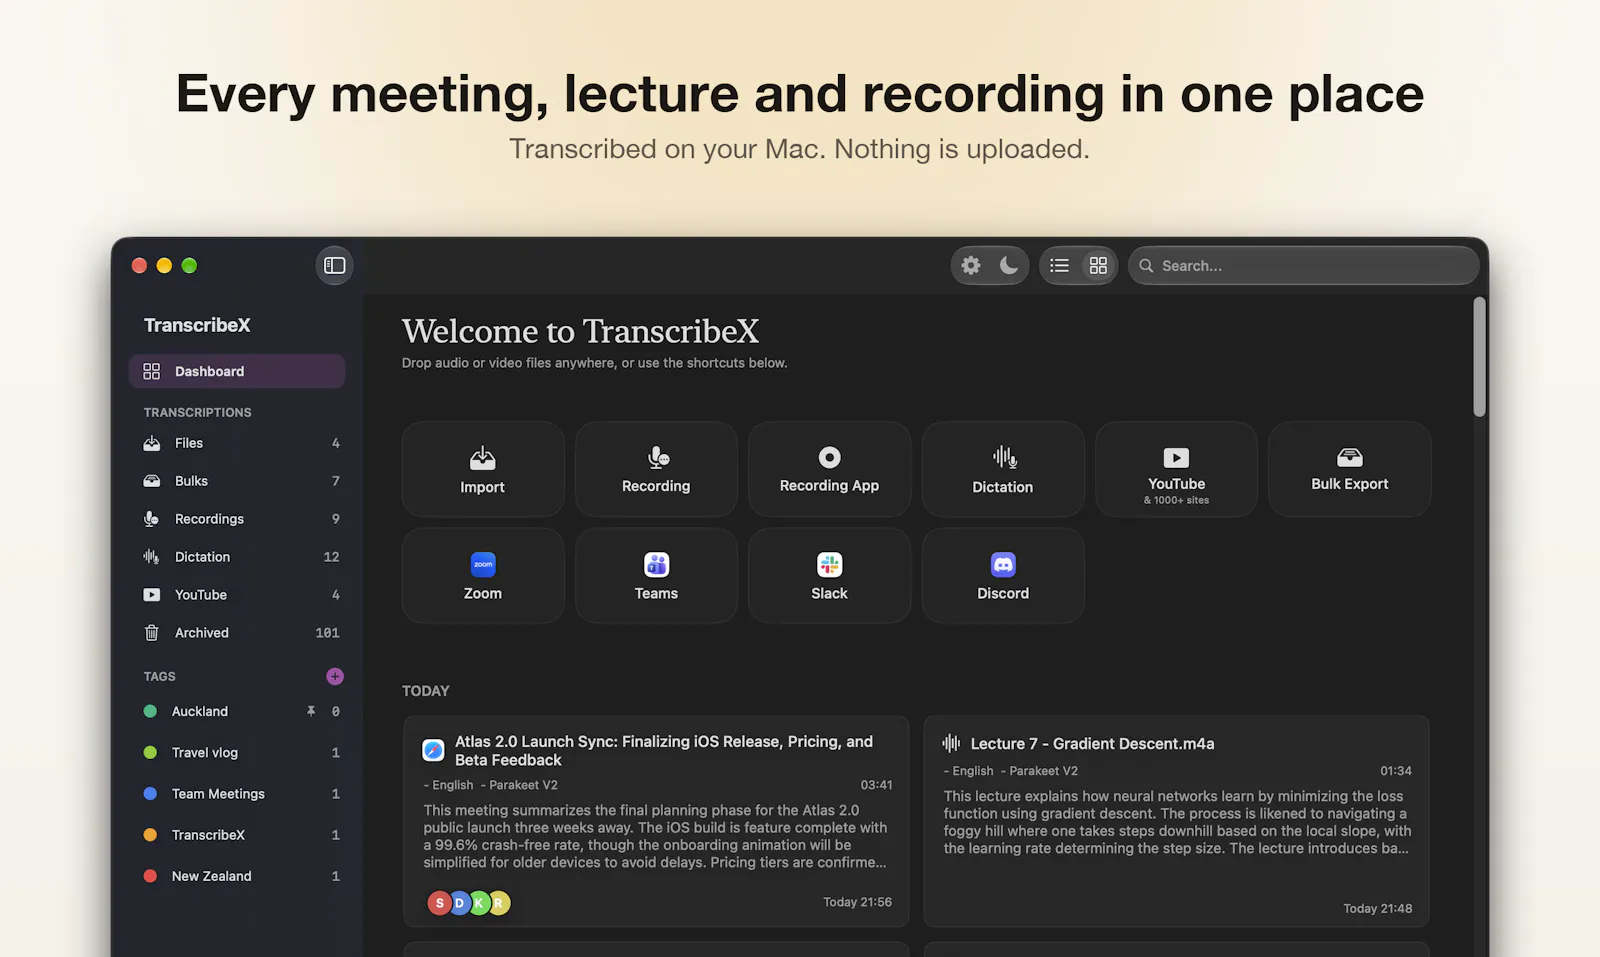Click the Recording App shortcut tile

click(x=830, y=469)
